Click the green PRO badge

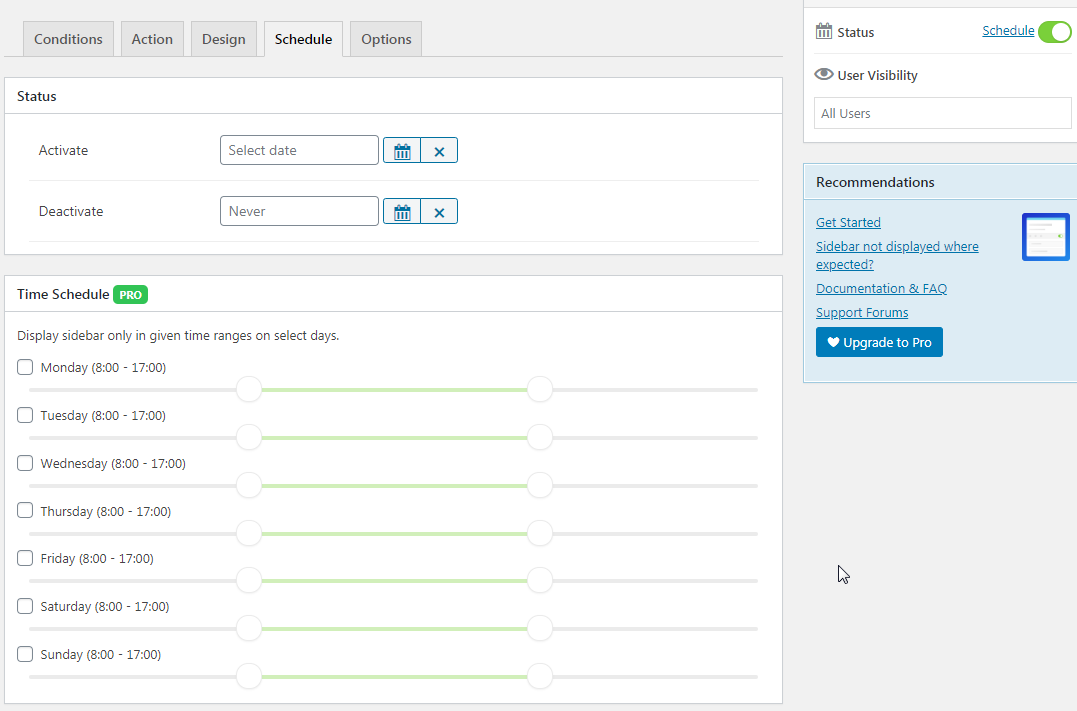131,295
